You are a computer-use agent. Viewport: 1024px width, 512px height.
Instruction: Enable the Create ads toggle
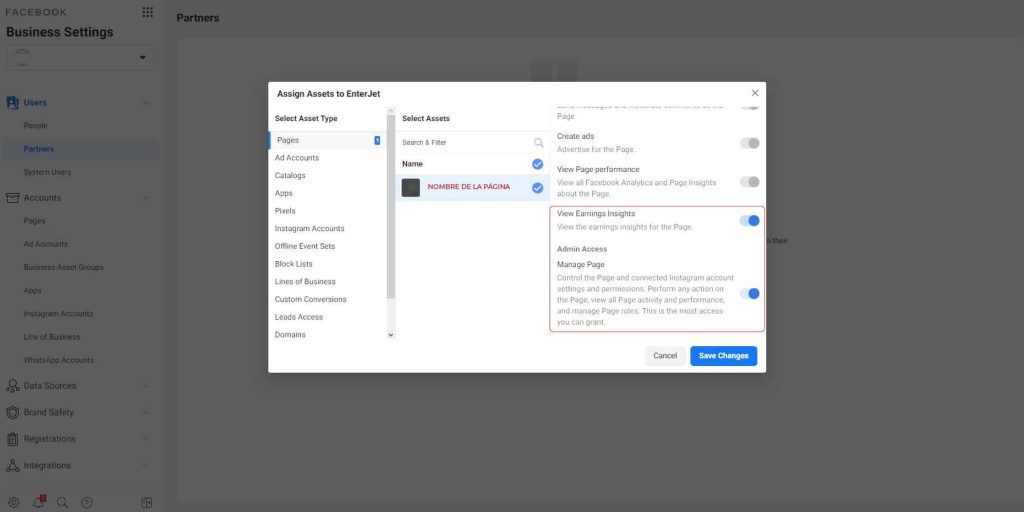point(749,143)
